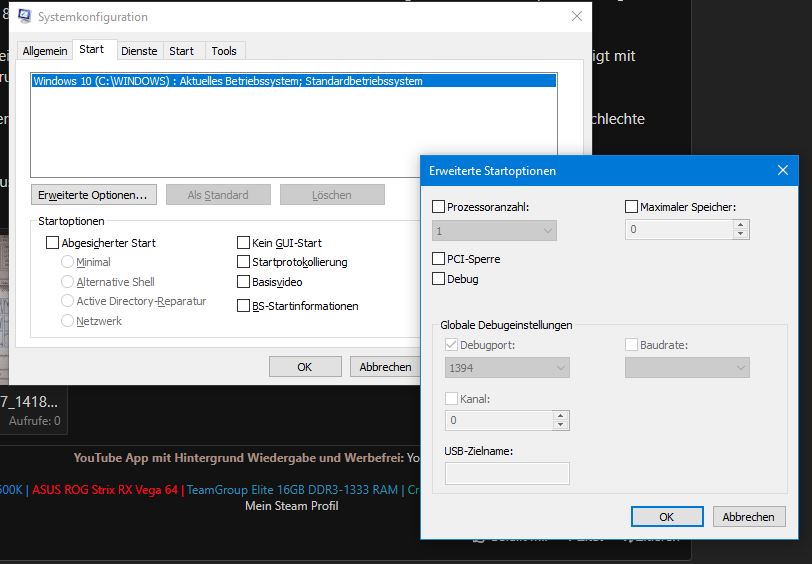Select the Netzwerk radio option
Screen dimensions: 812x564
pyautogui.click(x=67, y=321)
